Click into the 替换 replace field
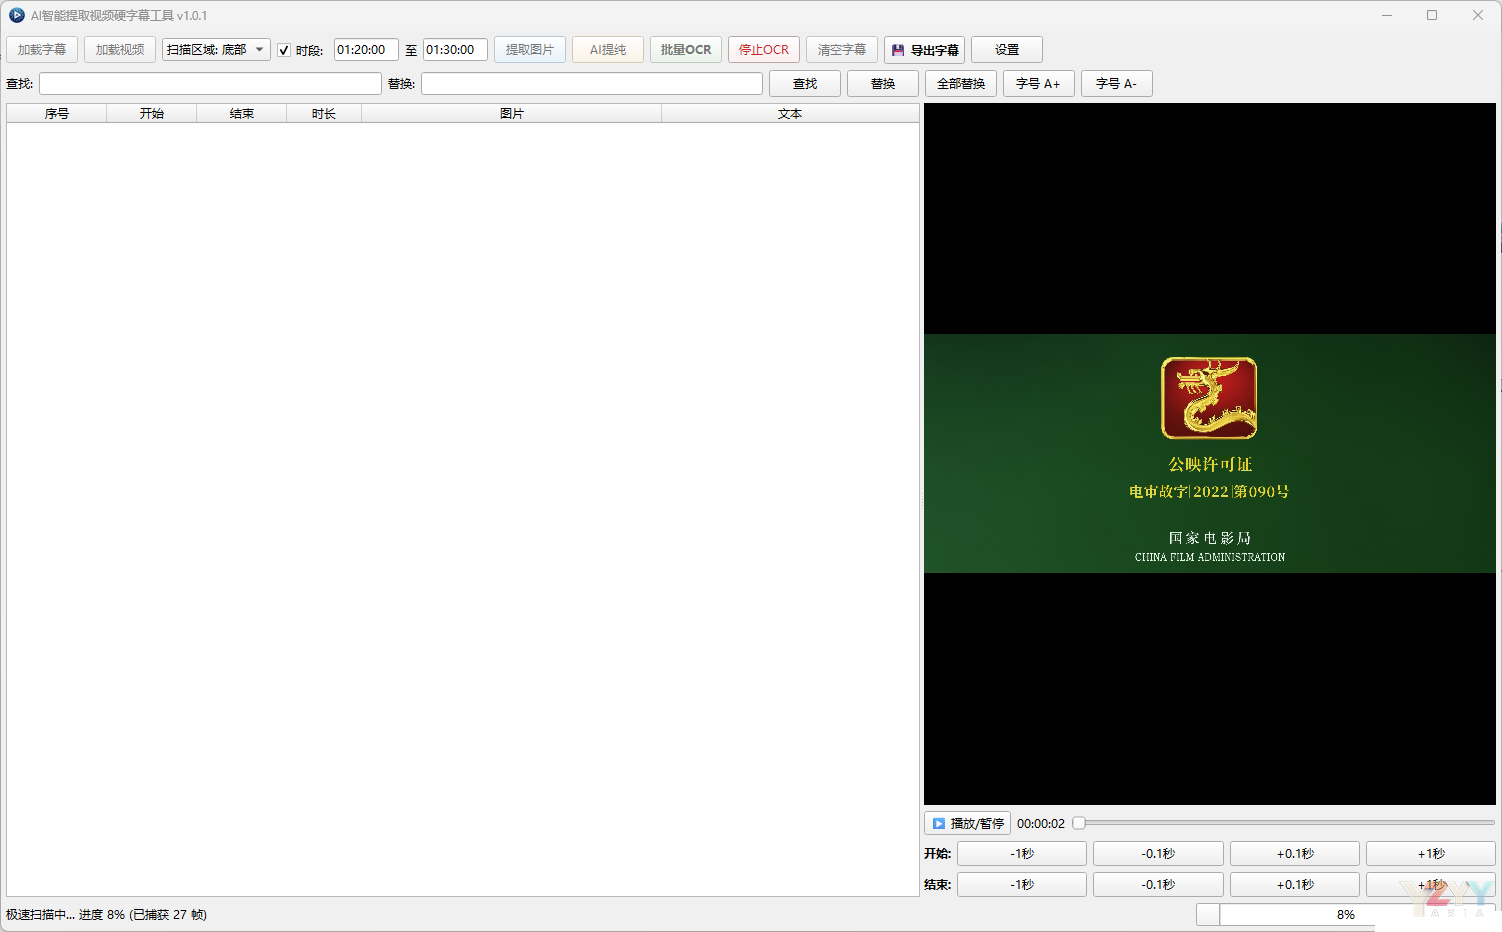The width and height of the screenshot is (1502, 932). [x=592, y=84]
